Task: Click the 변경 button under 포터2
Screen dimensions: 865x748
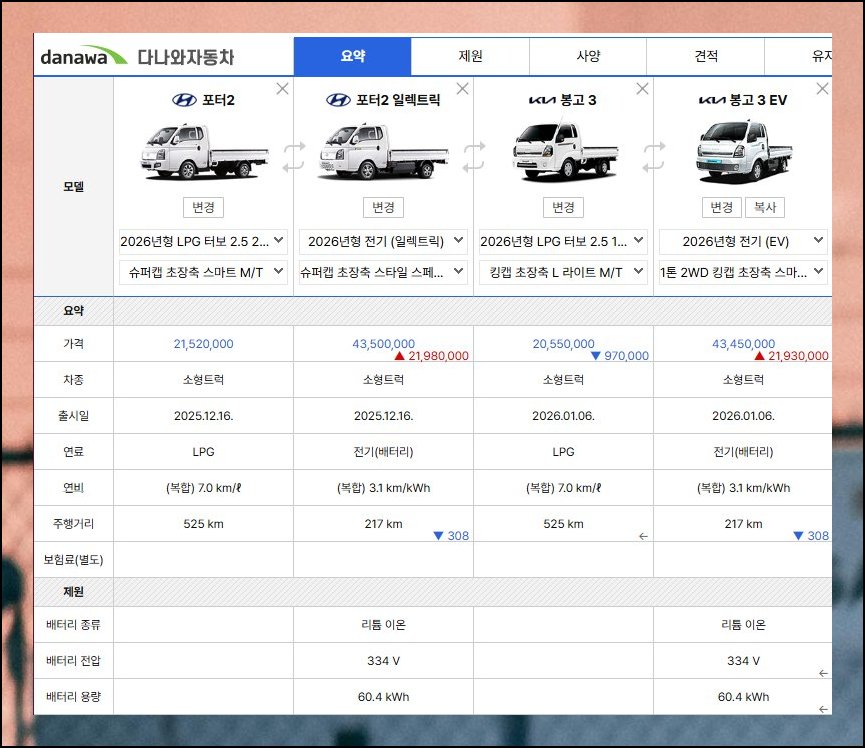Action: (204, 207)
